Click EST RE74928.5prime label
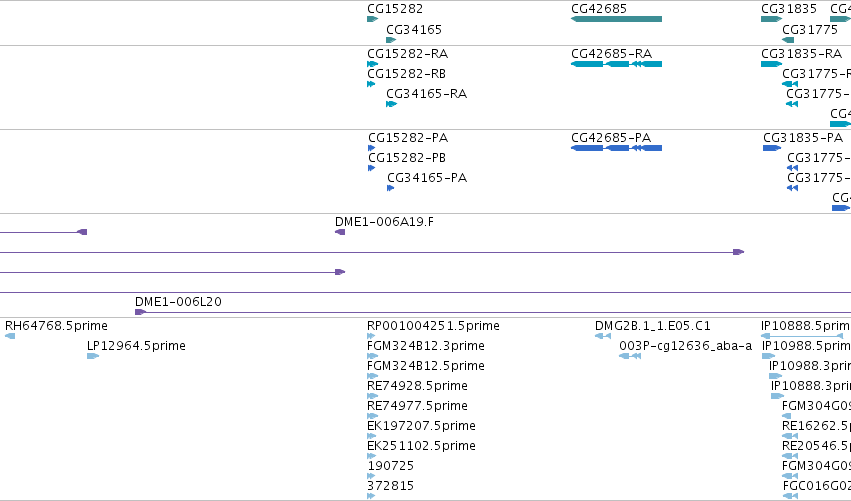The height and width of the screenshot is (501, 851). [417, 386]
